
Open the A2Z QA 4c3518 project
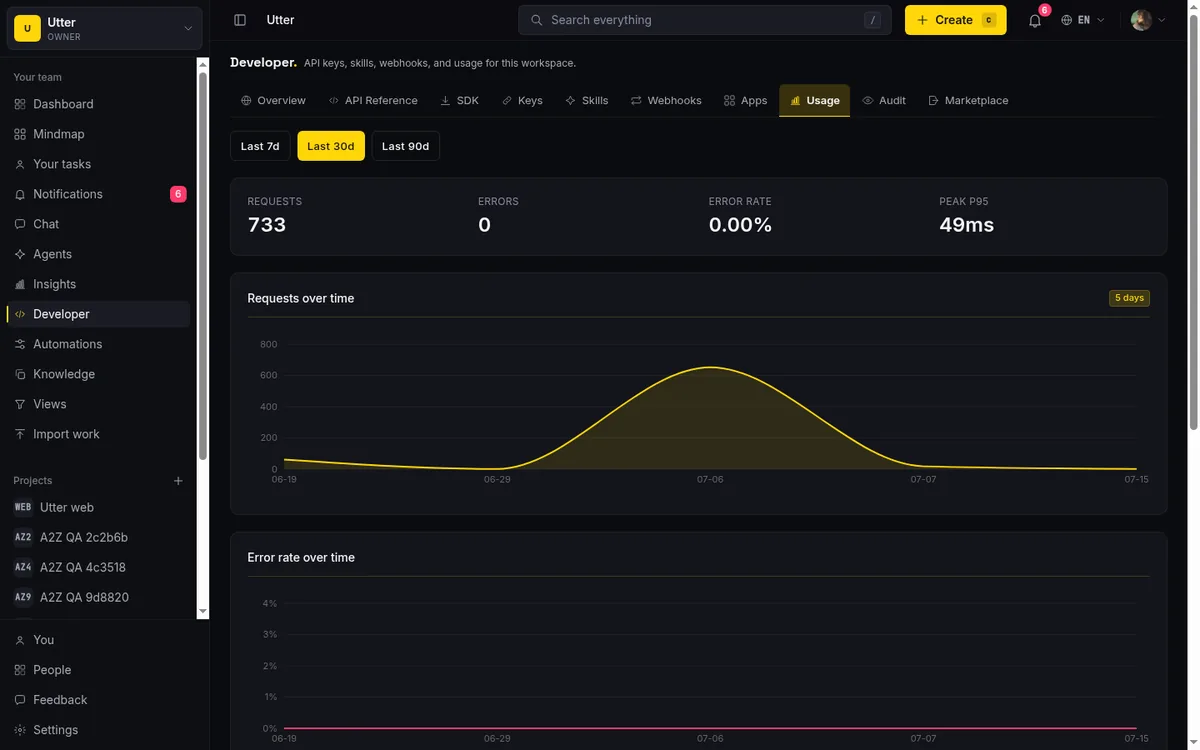[98, 567]
